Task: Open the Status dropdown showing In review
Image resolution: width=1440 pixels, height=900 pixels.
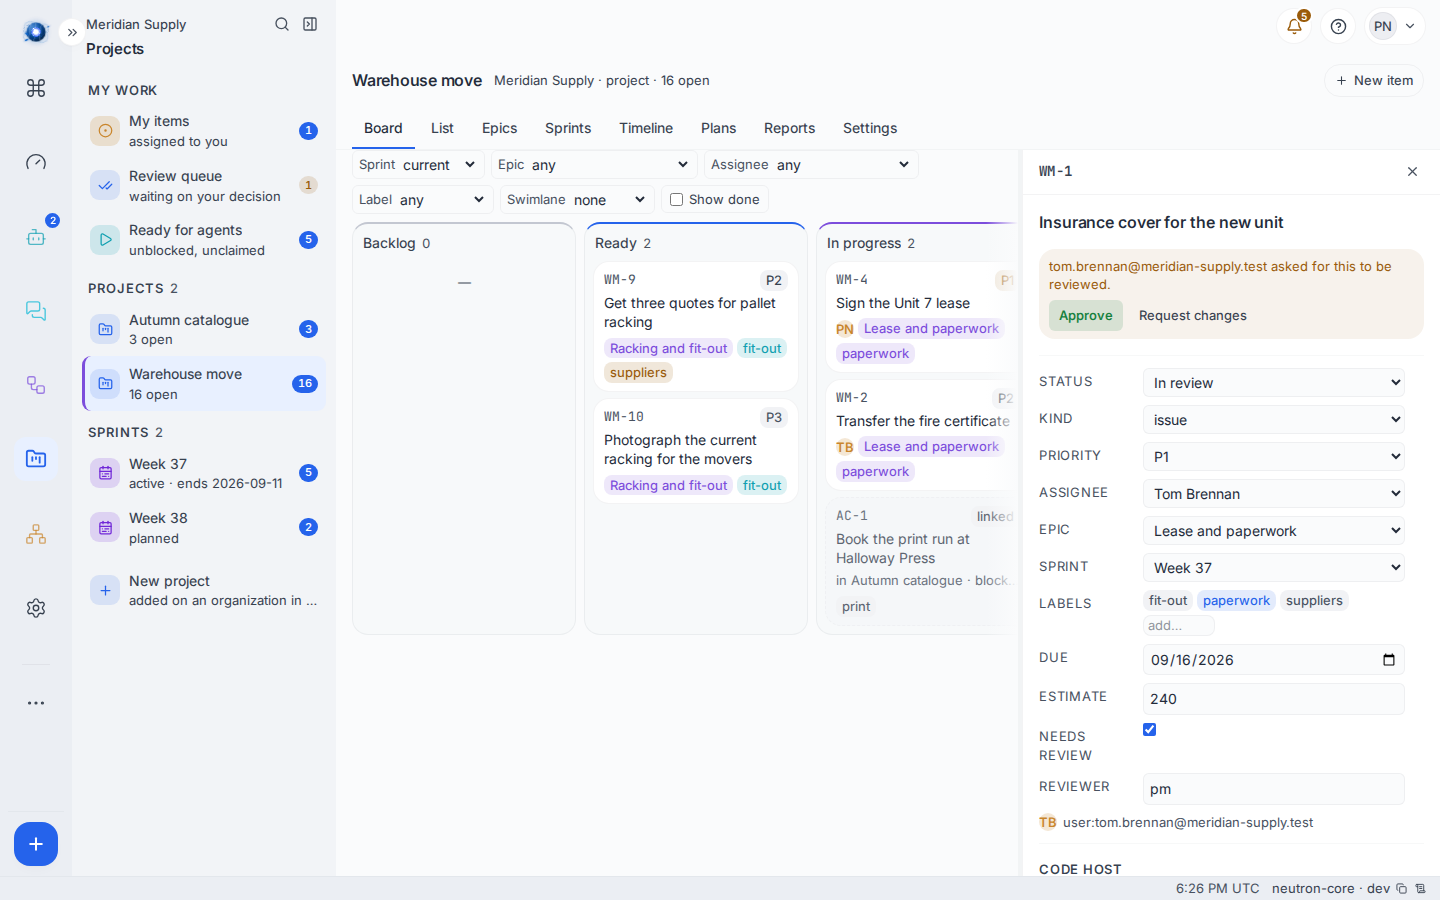Action: 1274,383
